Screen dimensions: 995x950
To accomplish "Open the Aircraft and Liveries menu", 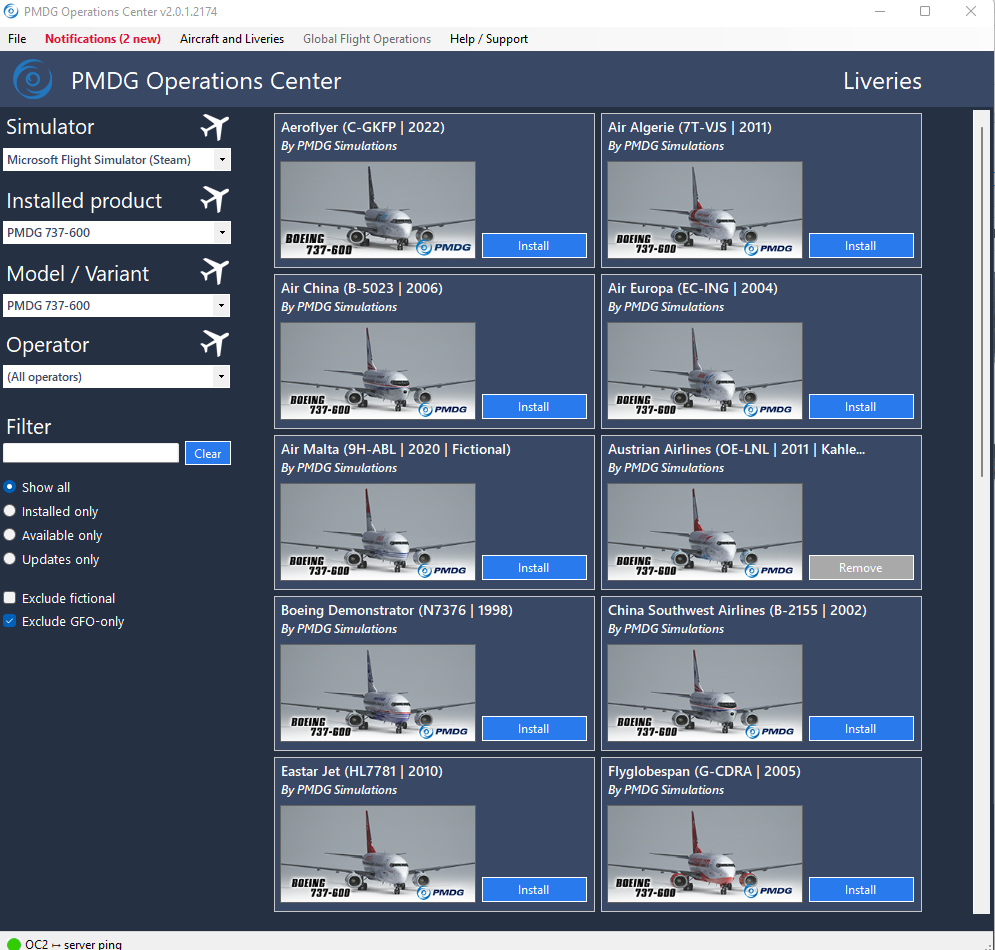I will pyautogui.click(x=232, y=39).
